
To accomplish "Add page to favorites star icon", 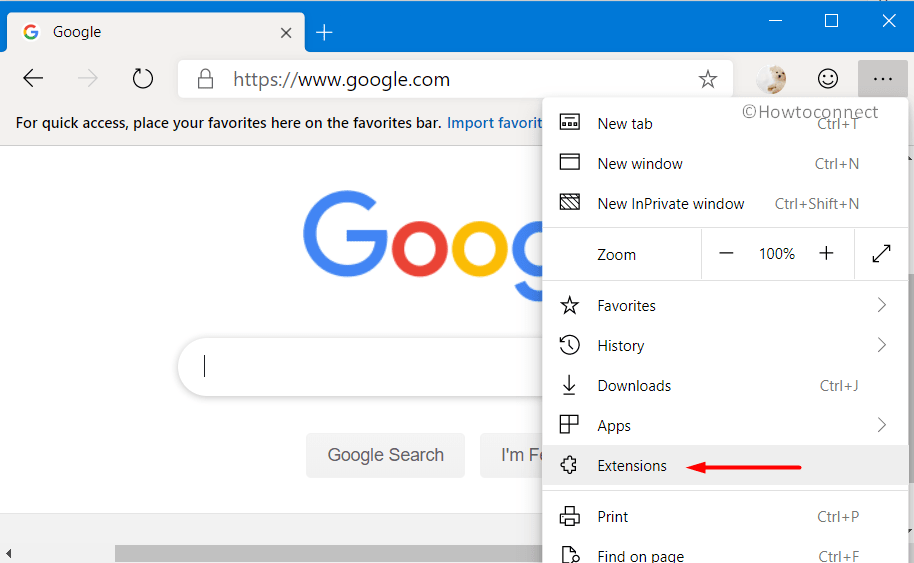I will [708, 79].
